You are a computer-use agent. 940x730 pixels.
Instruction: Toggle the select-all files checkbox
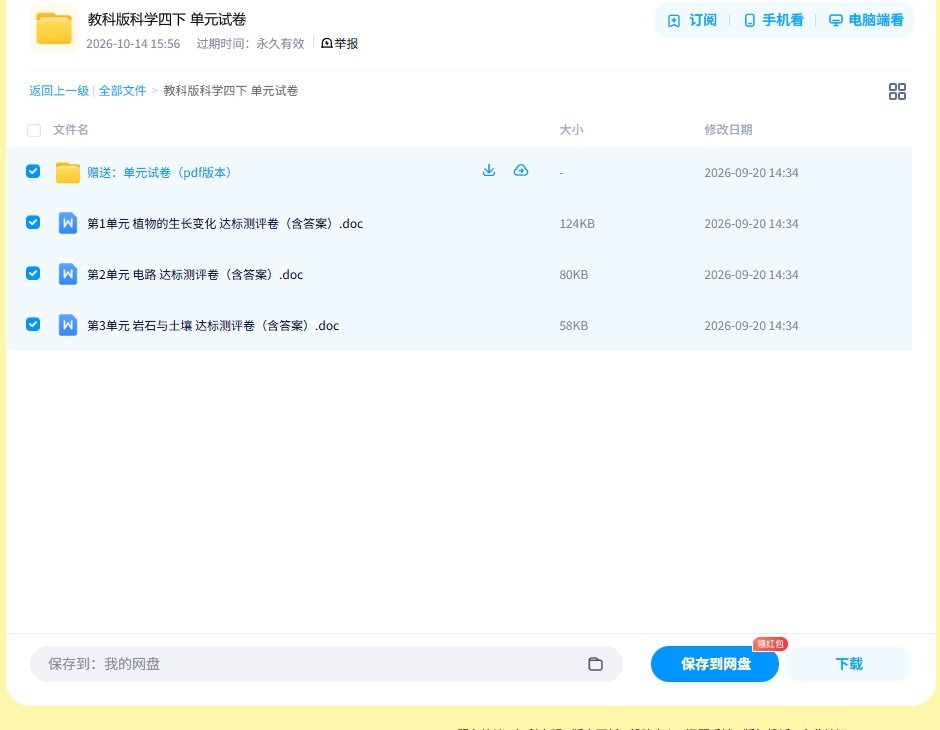[x=34, y=130]
